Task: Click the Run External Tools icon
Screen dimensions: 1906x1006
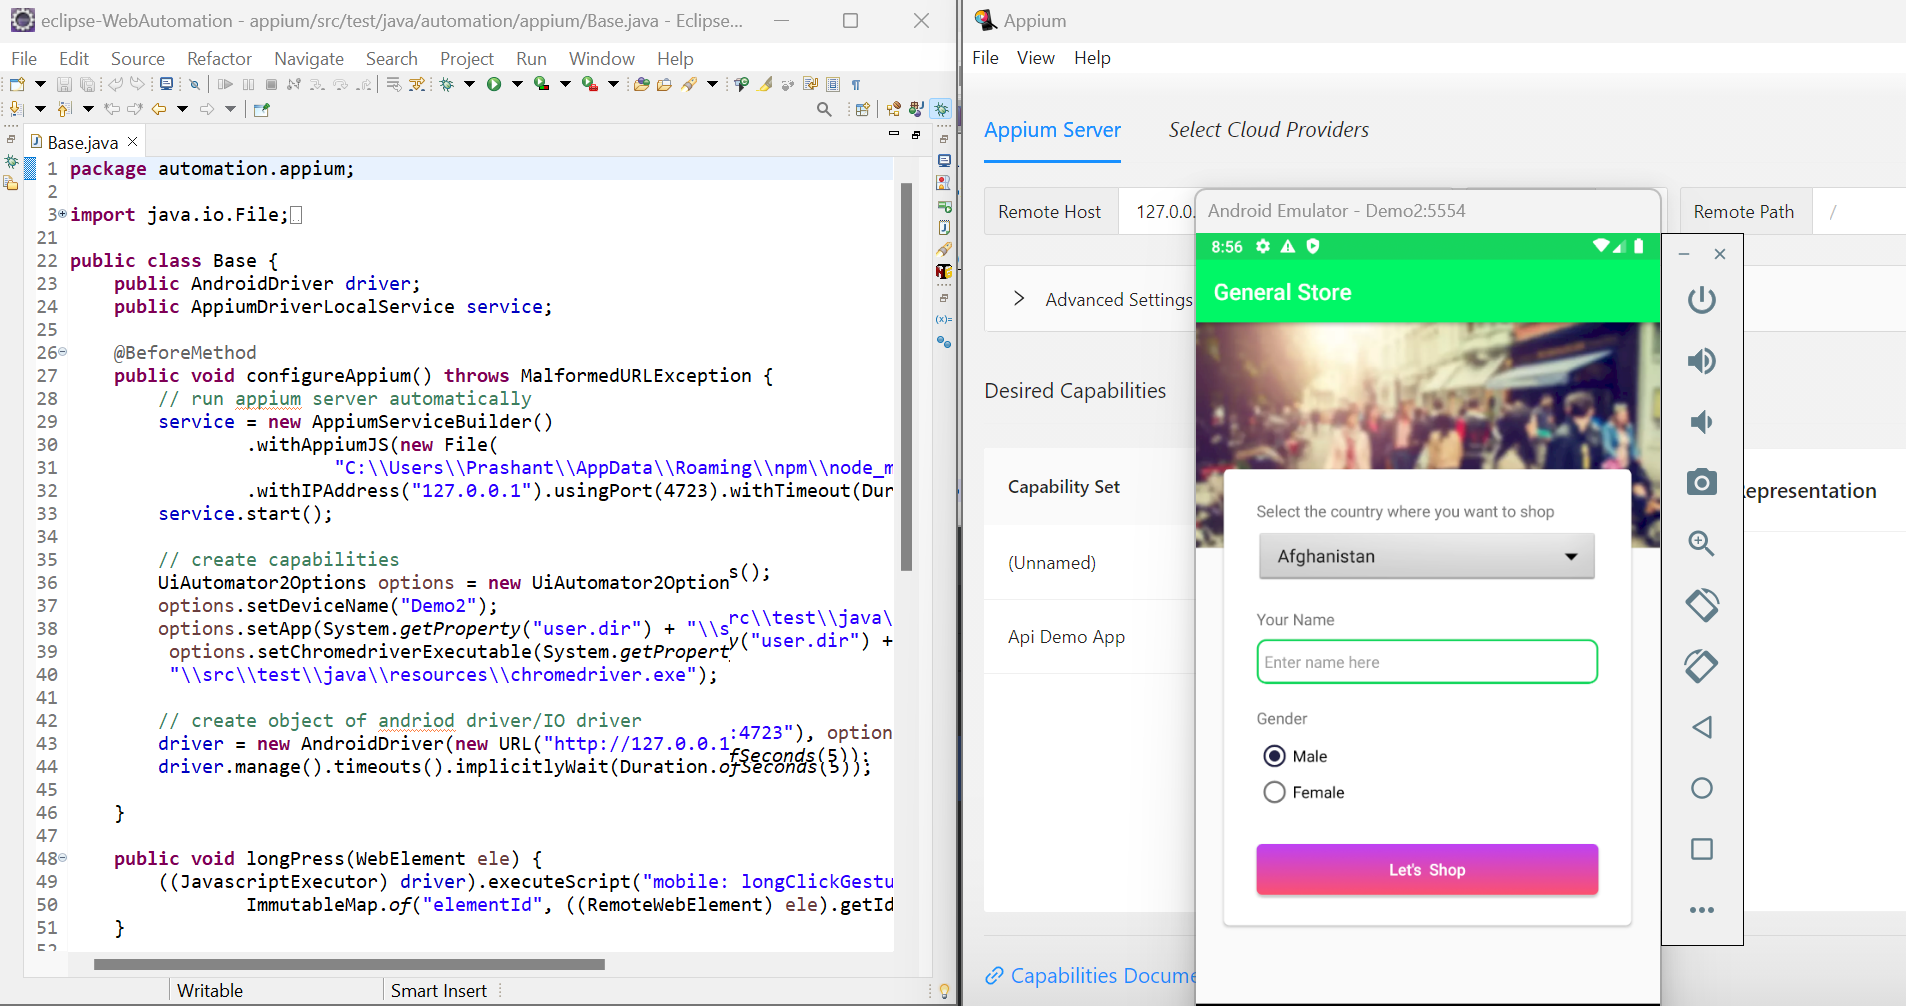Action: (x=589, y=84)
